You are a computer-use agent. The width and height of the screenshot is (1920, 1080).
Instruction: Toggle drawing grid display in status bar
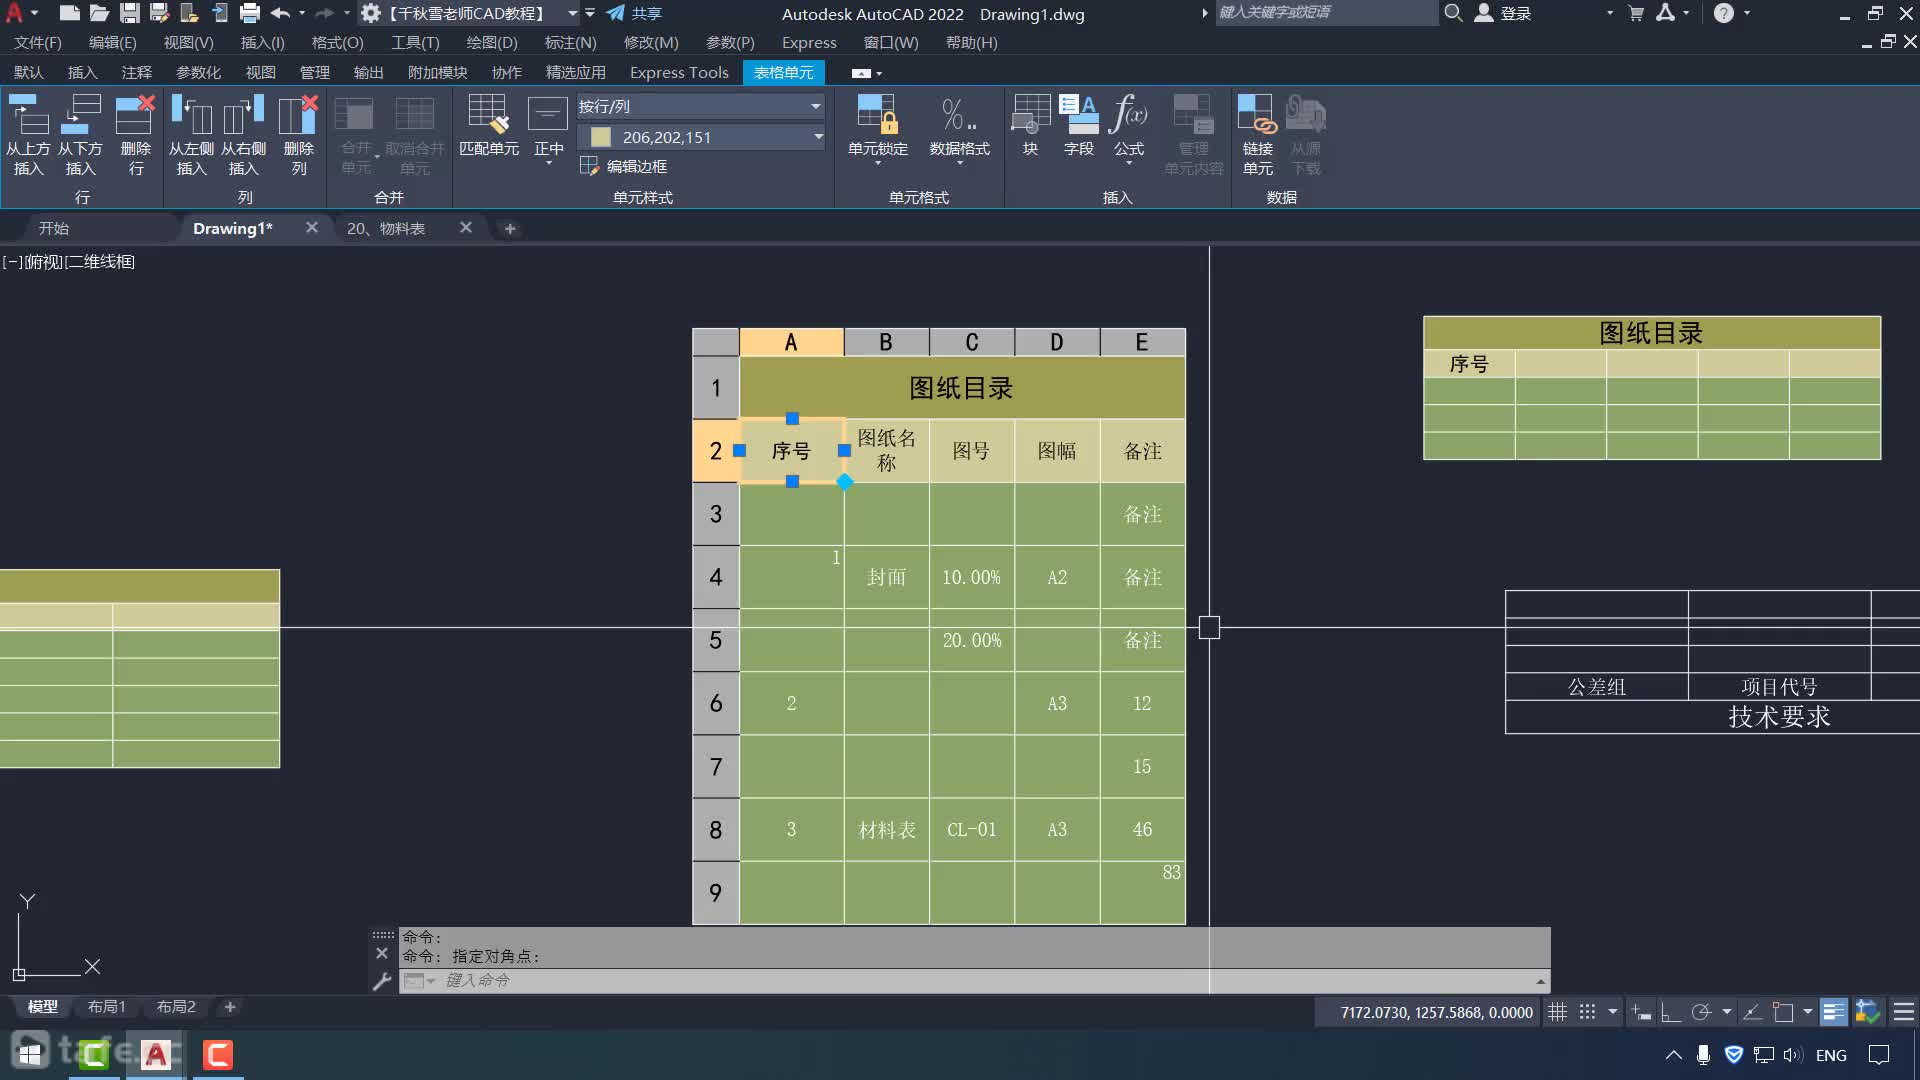(1557, 1012)
